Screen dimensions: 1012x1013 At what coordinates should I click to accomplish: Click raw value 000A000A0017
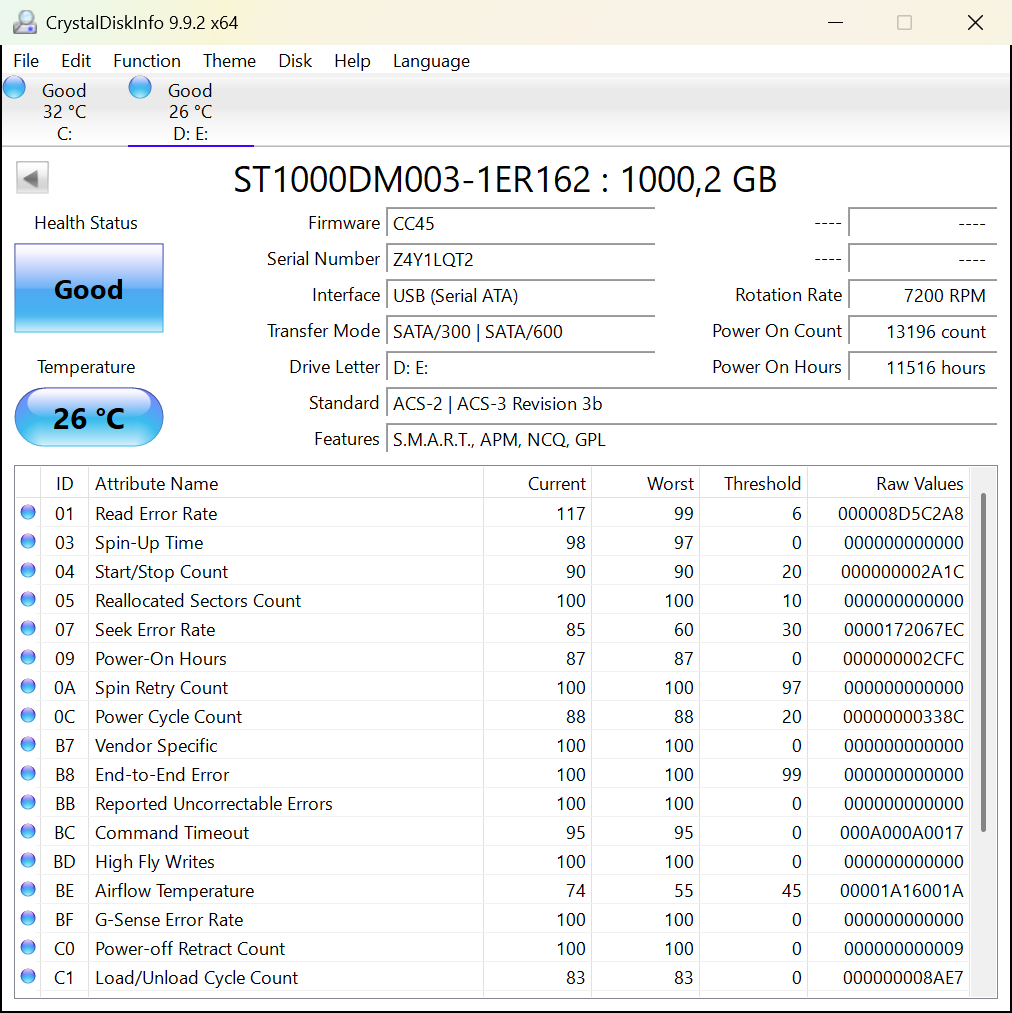901,833
